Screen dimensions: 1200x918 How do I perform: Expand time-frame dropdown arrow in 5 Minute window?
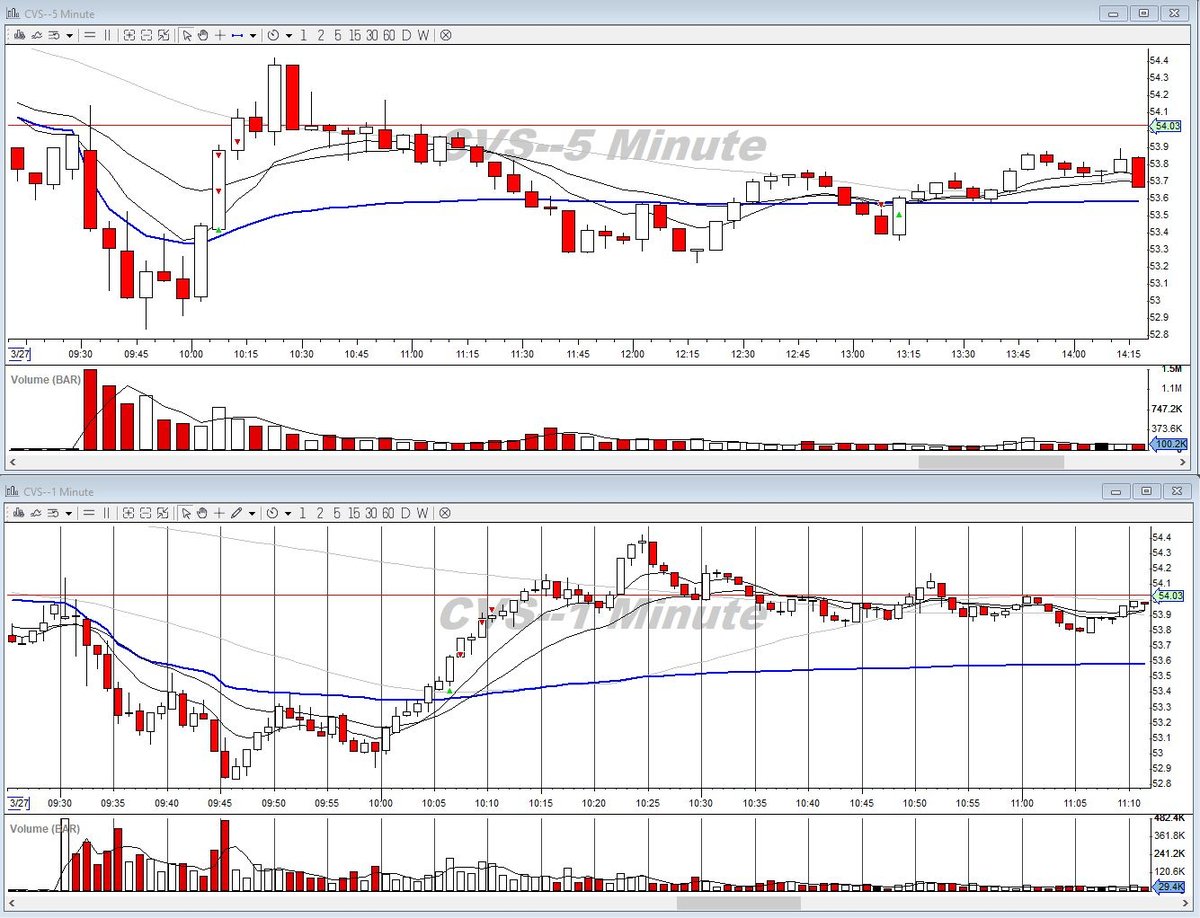[x=289, y=35]
